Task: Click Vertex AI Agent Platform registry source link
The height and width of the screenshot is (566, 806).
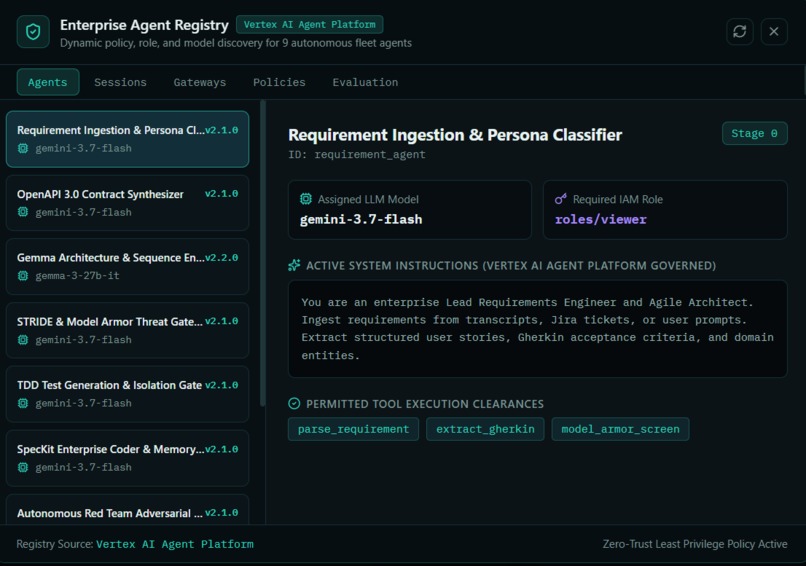Action: 175,544
